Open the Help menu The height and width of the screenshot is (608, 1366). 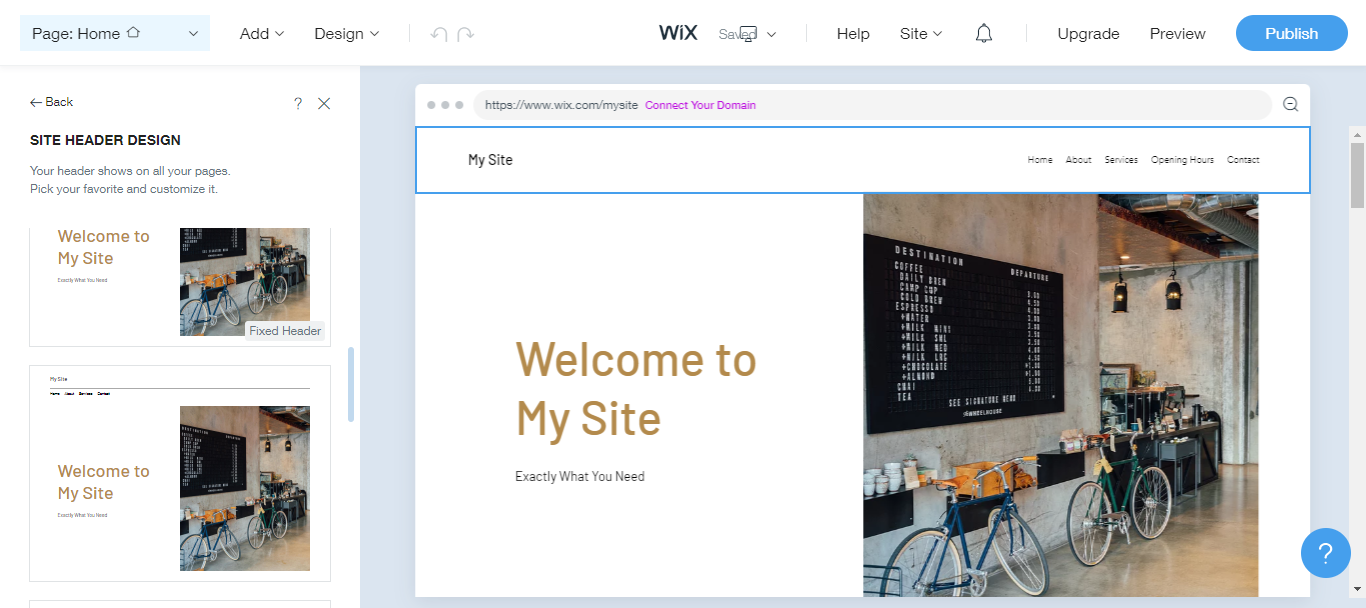pyautogui.click(x=853, y=33)
